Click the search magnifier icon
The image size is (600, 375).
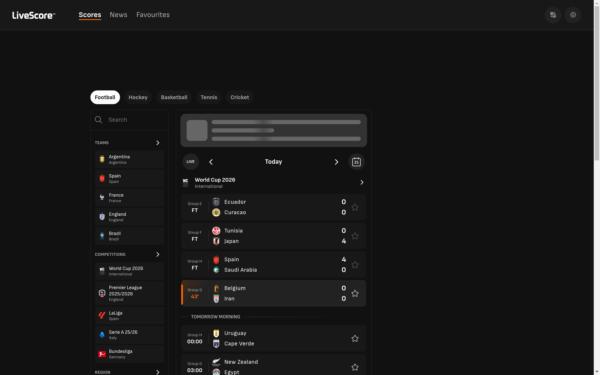pyautogui.click(x=98, y=120)
